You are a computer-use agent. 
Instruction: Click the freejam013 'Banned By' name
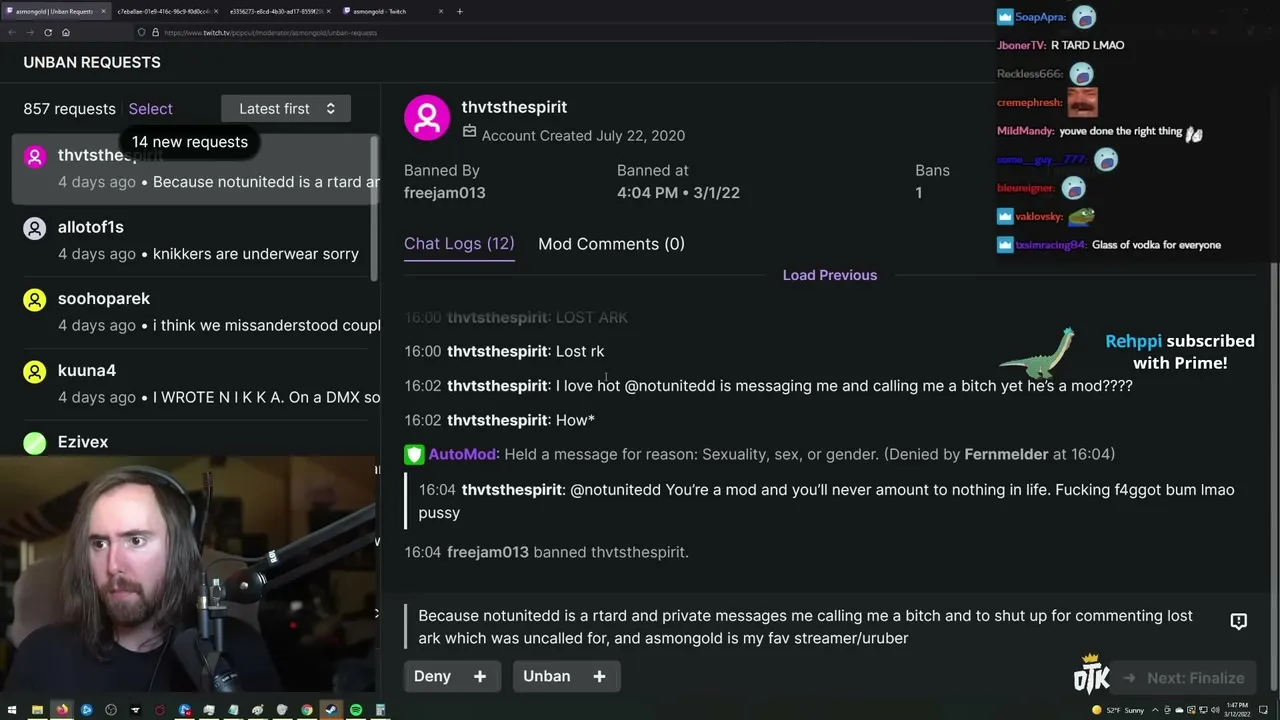click(444, 193)
